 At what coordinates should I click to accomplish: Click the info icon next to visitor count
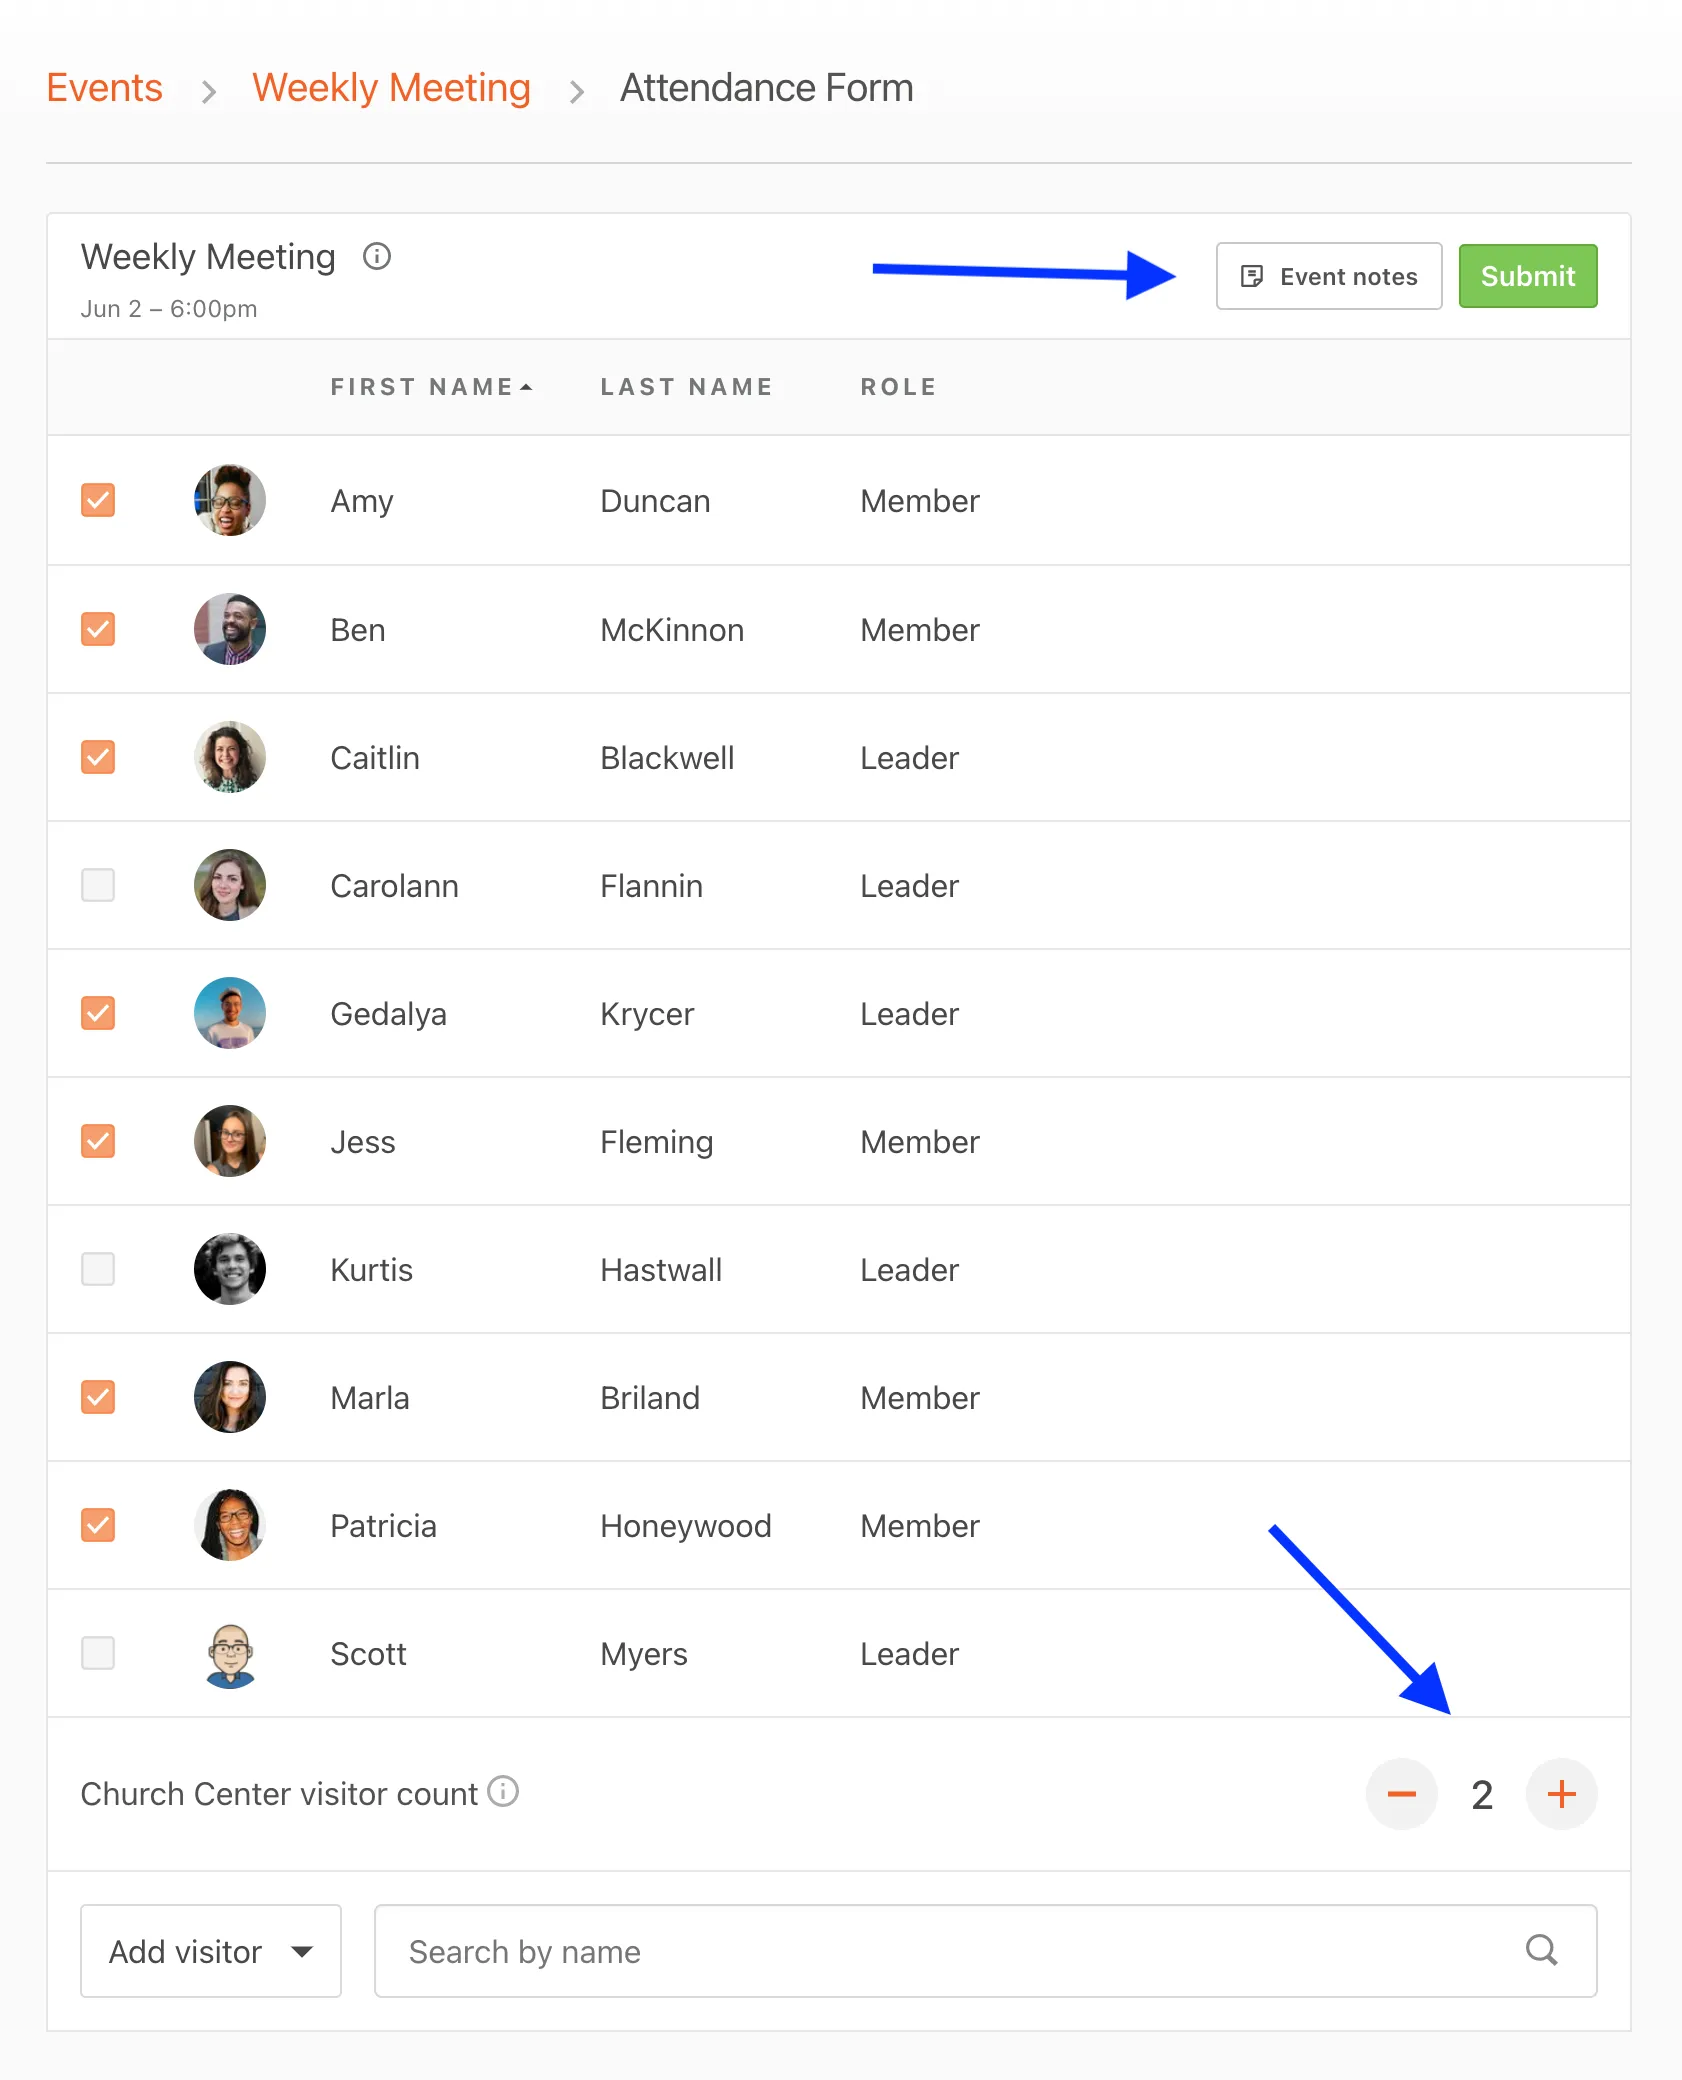pos(503,1791)
